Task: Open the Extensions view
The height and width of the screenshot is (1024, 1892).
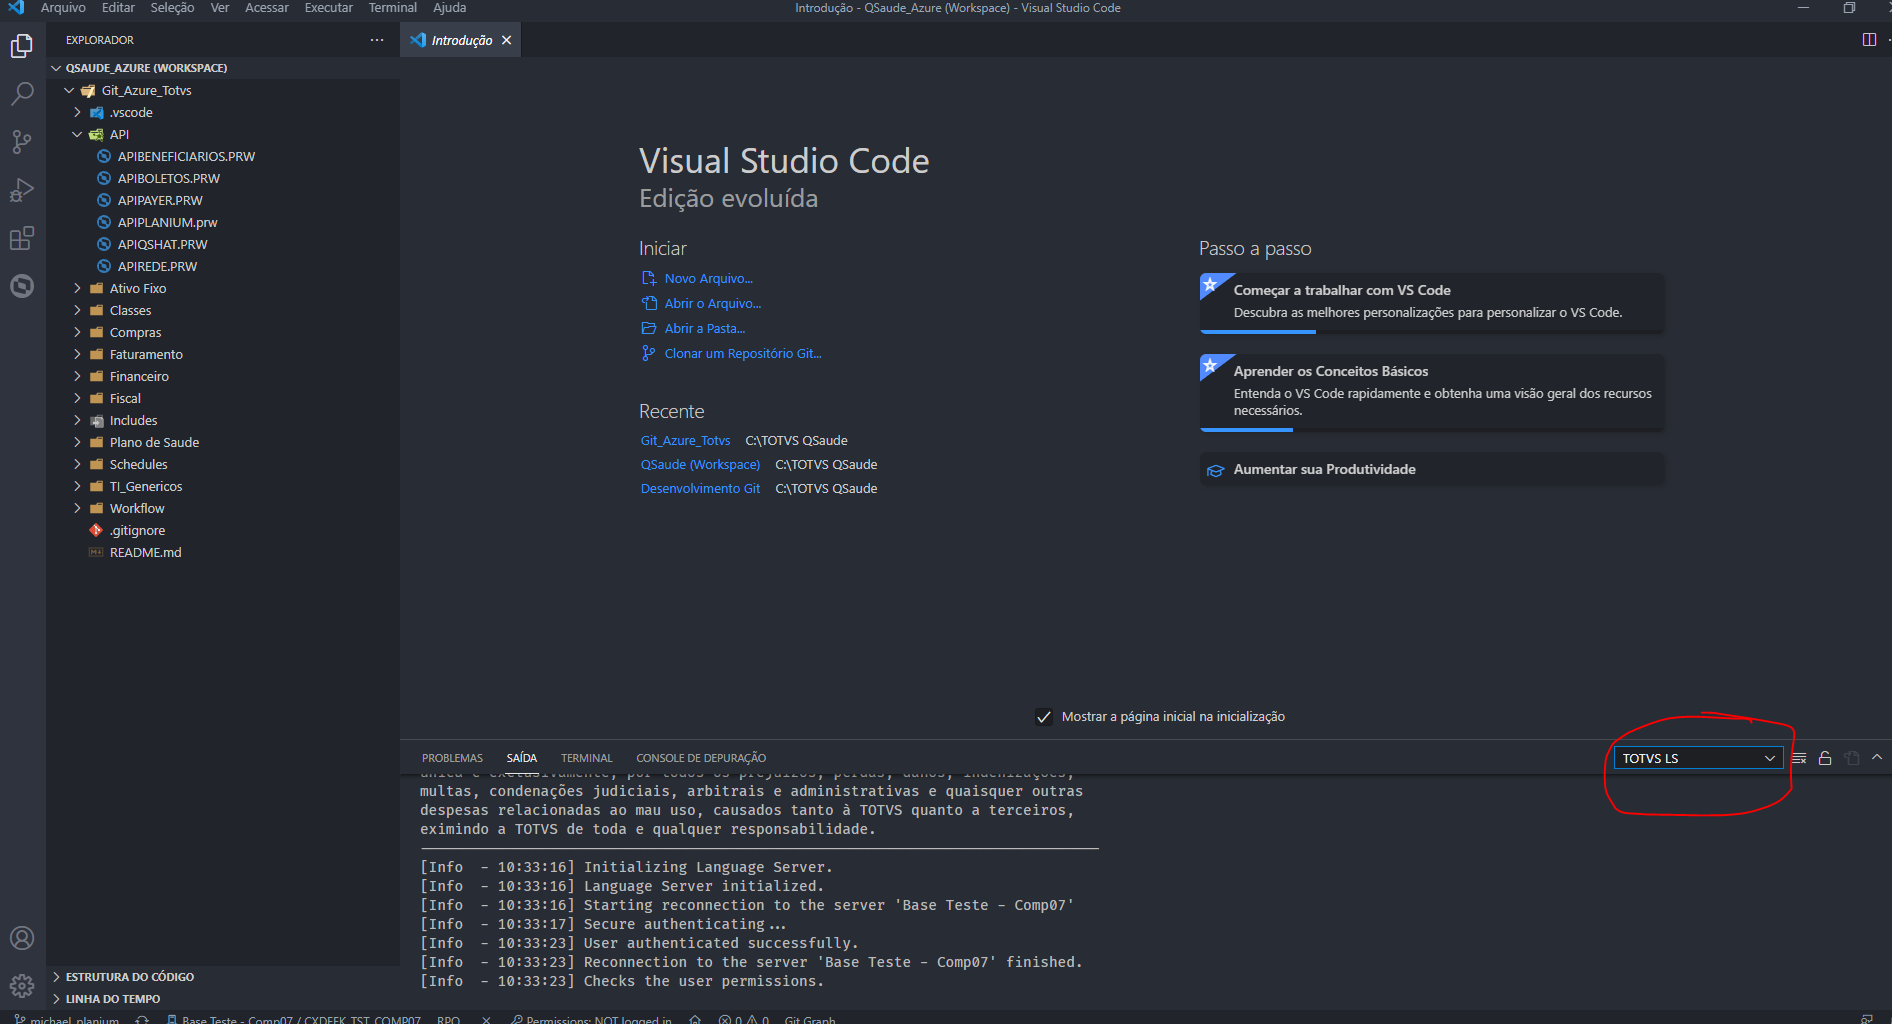Action: (22, 237)
